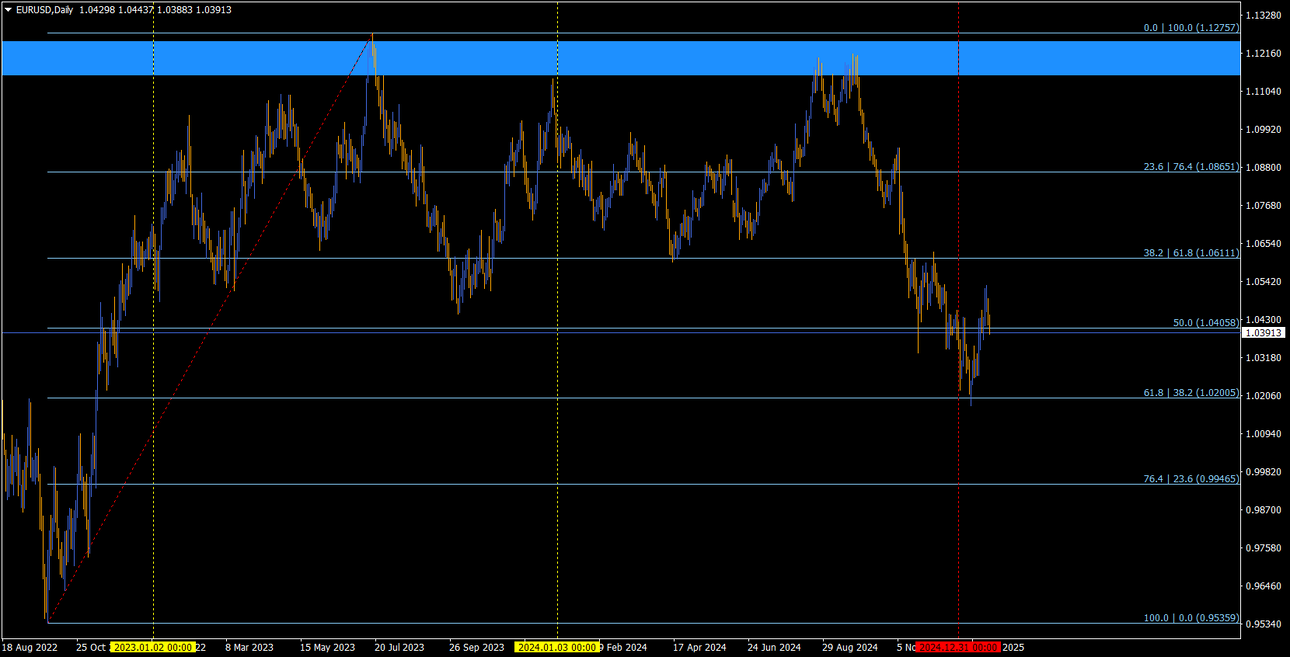
Task: Click the 61.8 | 38.2 (1.02005) Fibonacci label
Action: coord(1191,393)
